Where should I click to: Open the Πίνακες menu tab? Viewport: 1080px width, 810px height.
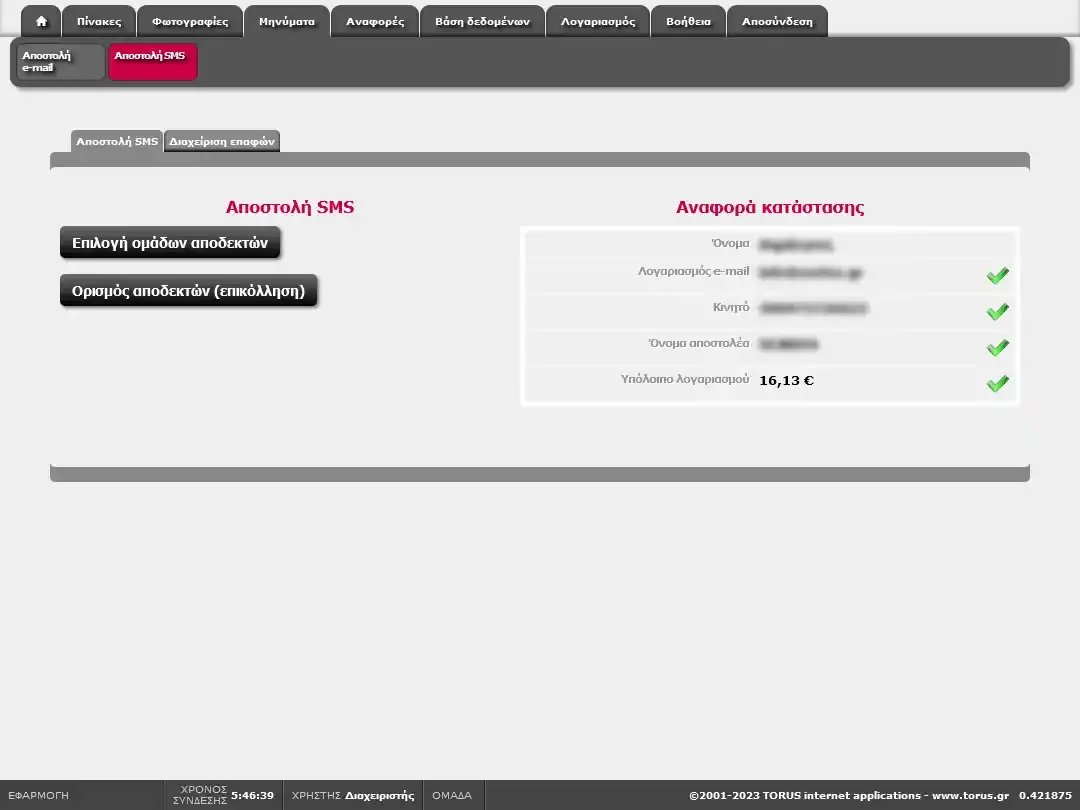click(99, 21)
